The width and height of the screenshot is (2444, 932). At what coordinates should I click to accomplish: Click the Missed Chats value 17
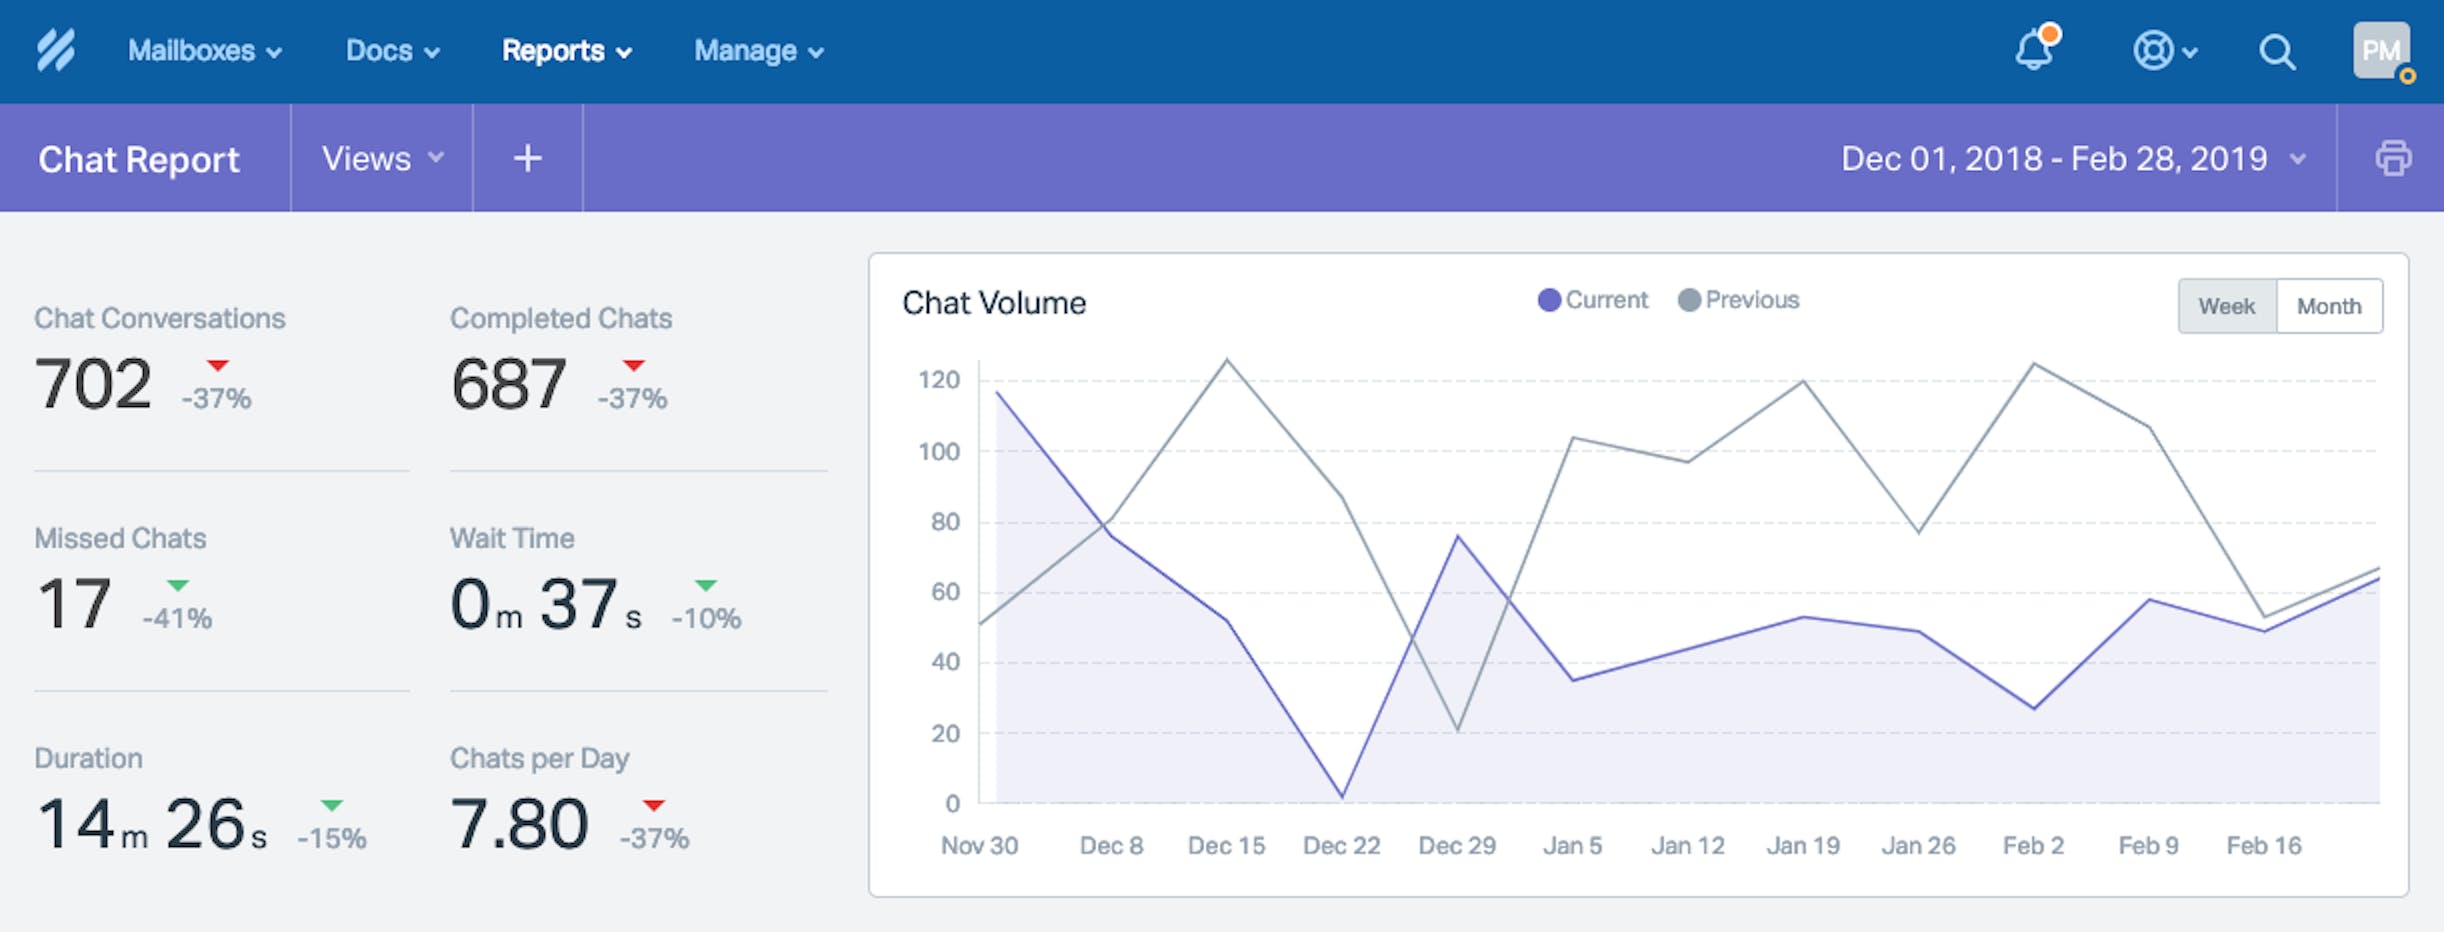tap(73, 604)
